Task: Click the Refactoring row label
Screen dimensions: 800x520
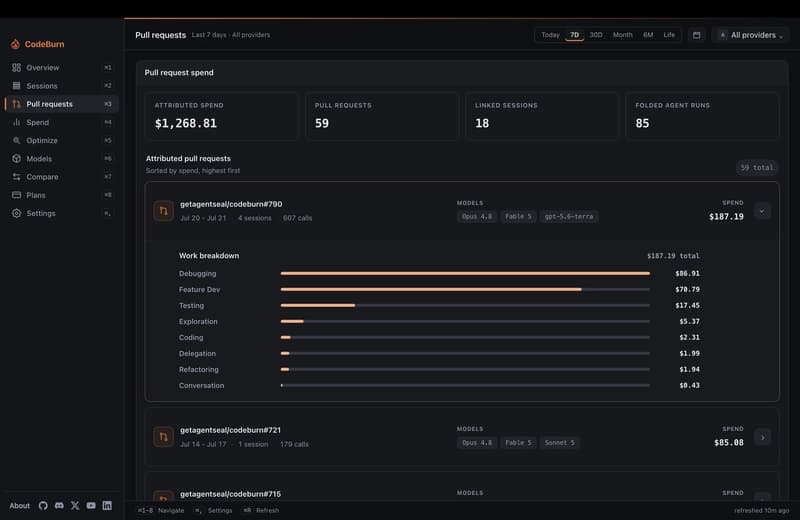Action: click(198, 369)
